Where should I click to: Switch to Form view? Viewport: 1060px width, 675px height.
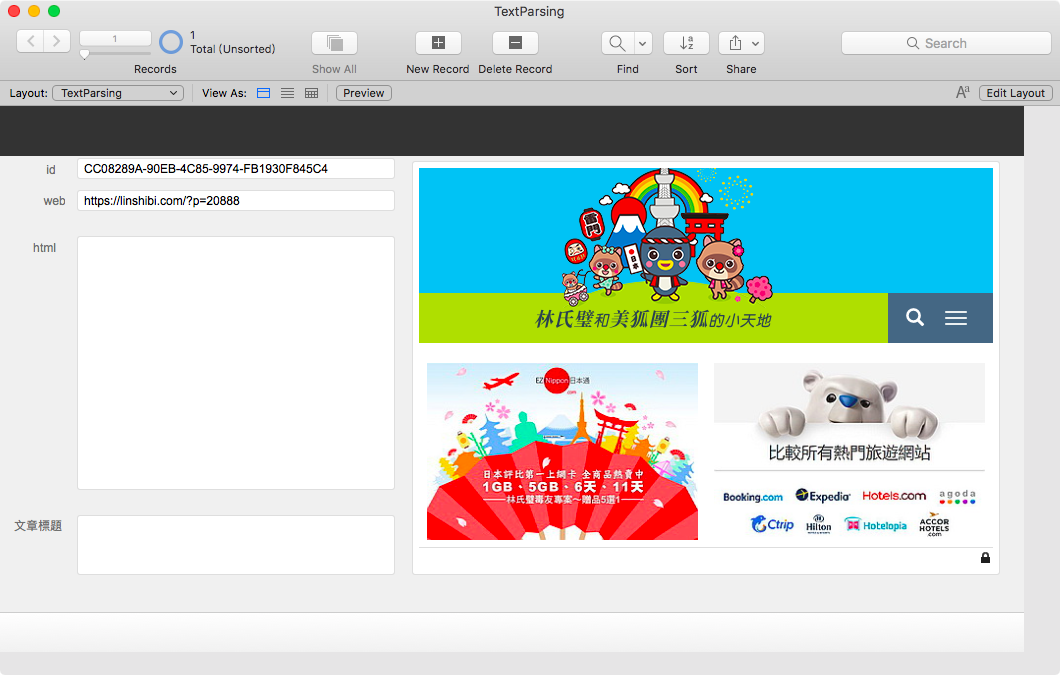coord(264,93)
